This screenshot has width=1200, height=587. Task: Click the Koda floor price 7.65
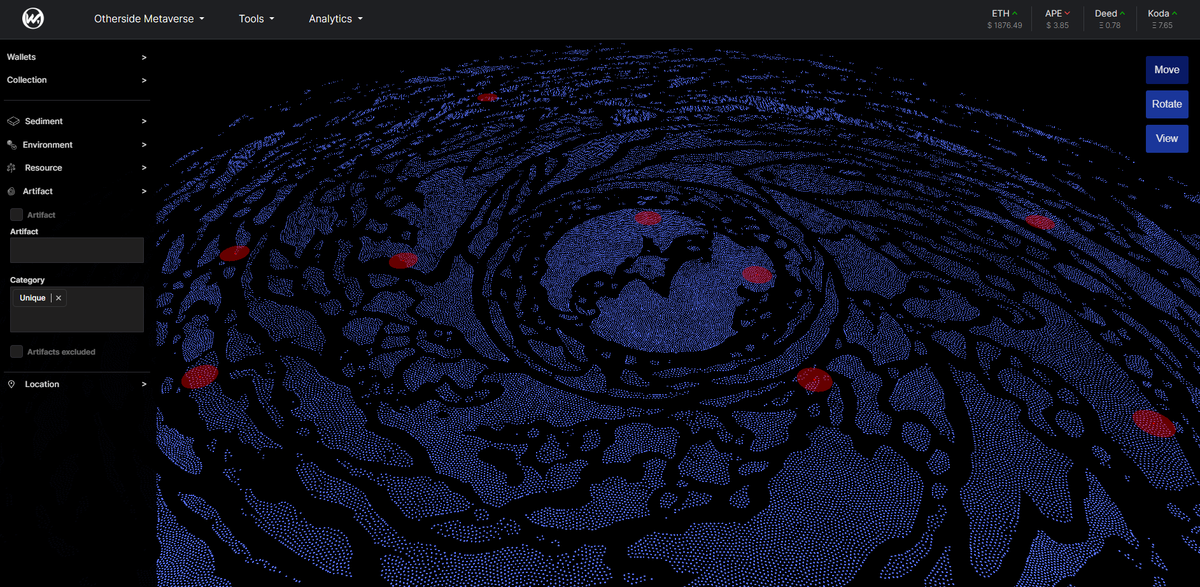click(1162, 26)
